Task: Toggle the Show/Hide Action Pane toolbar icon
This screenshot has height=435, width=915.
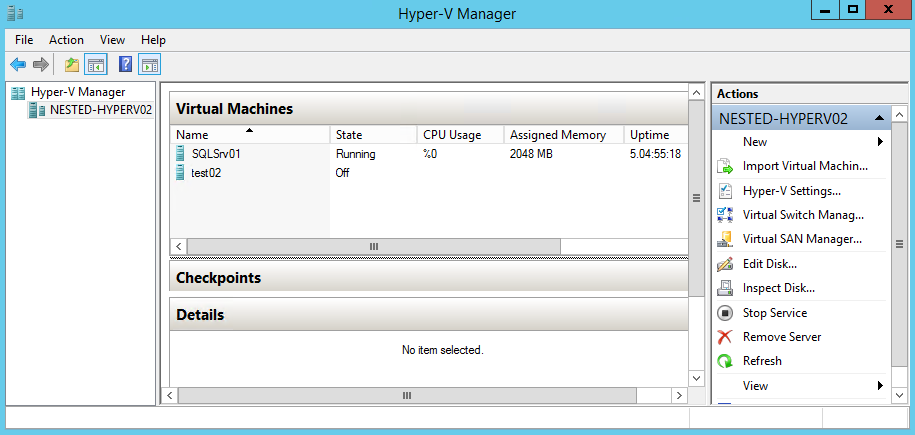Action: 149,64
